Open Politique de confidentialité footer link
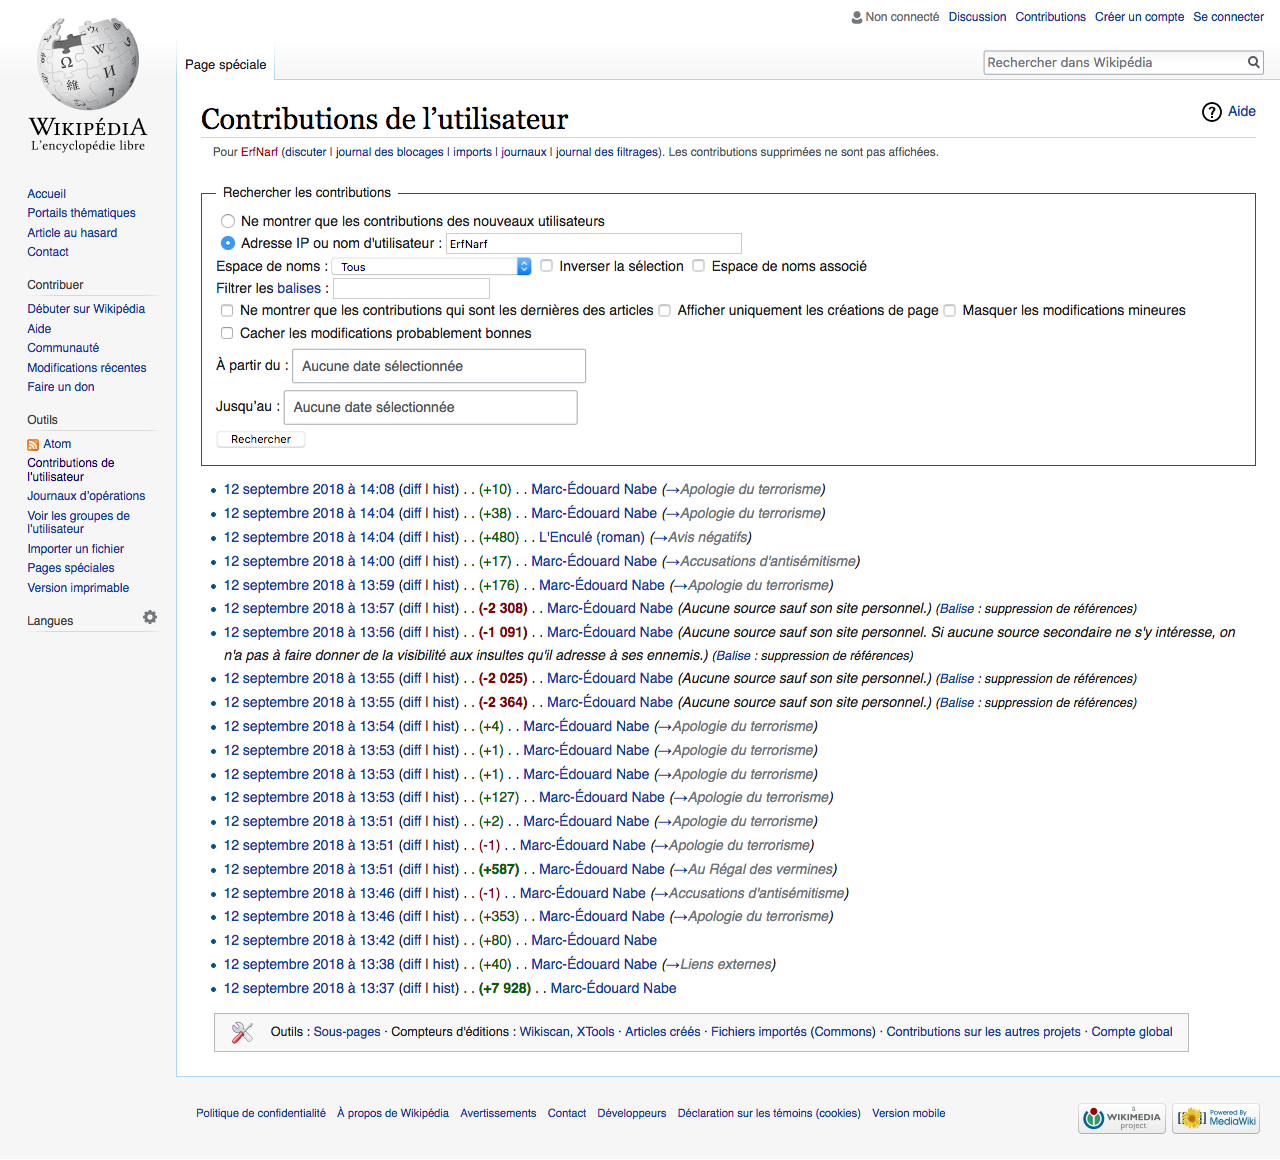This screenshot has height=1160, width=1280. tap(261, 1113)
